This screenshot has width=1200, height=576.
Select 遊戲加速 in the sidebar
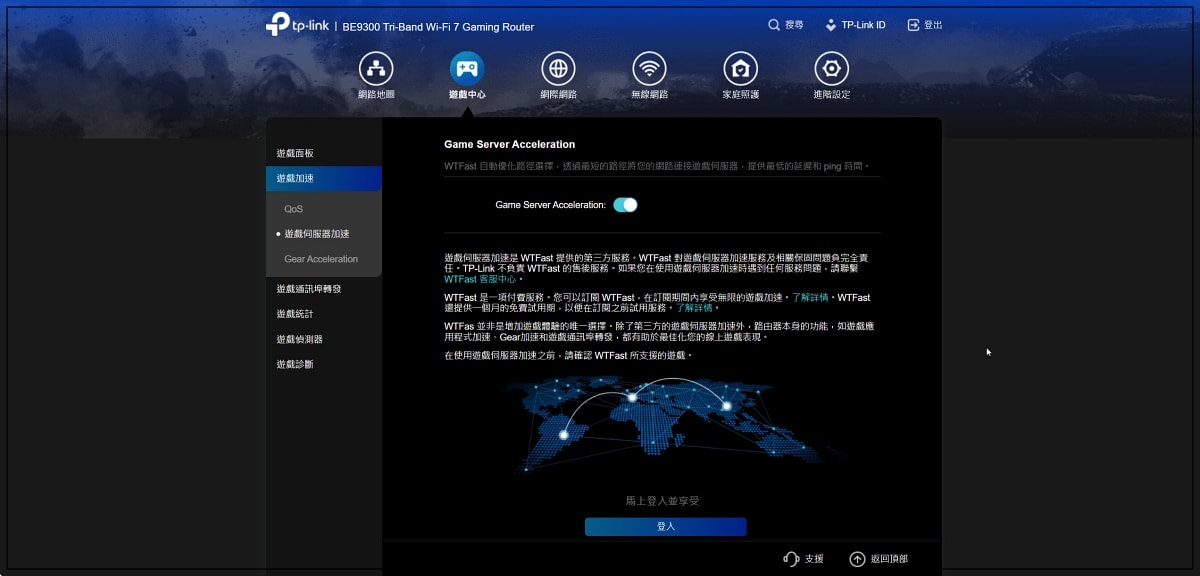[323, 178]
